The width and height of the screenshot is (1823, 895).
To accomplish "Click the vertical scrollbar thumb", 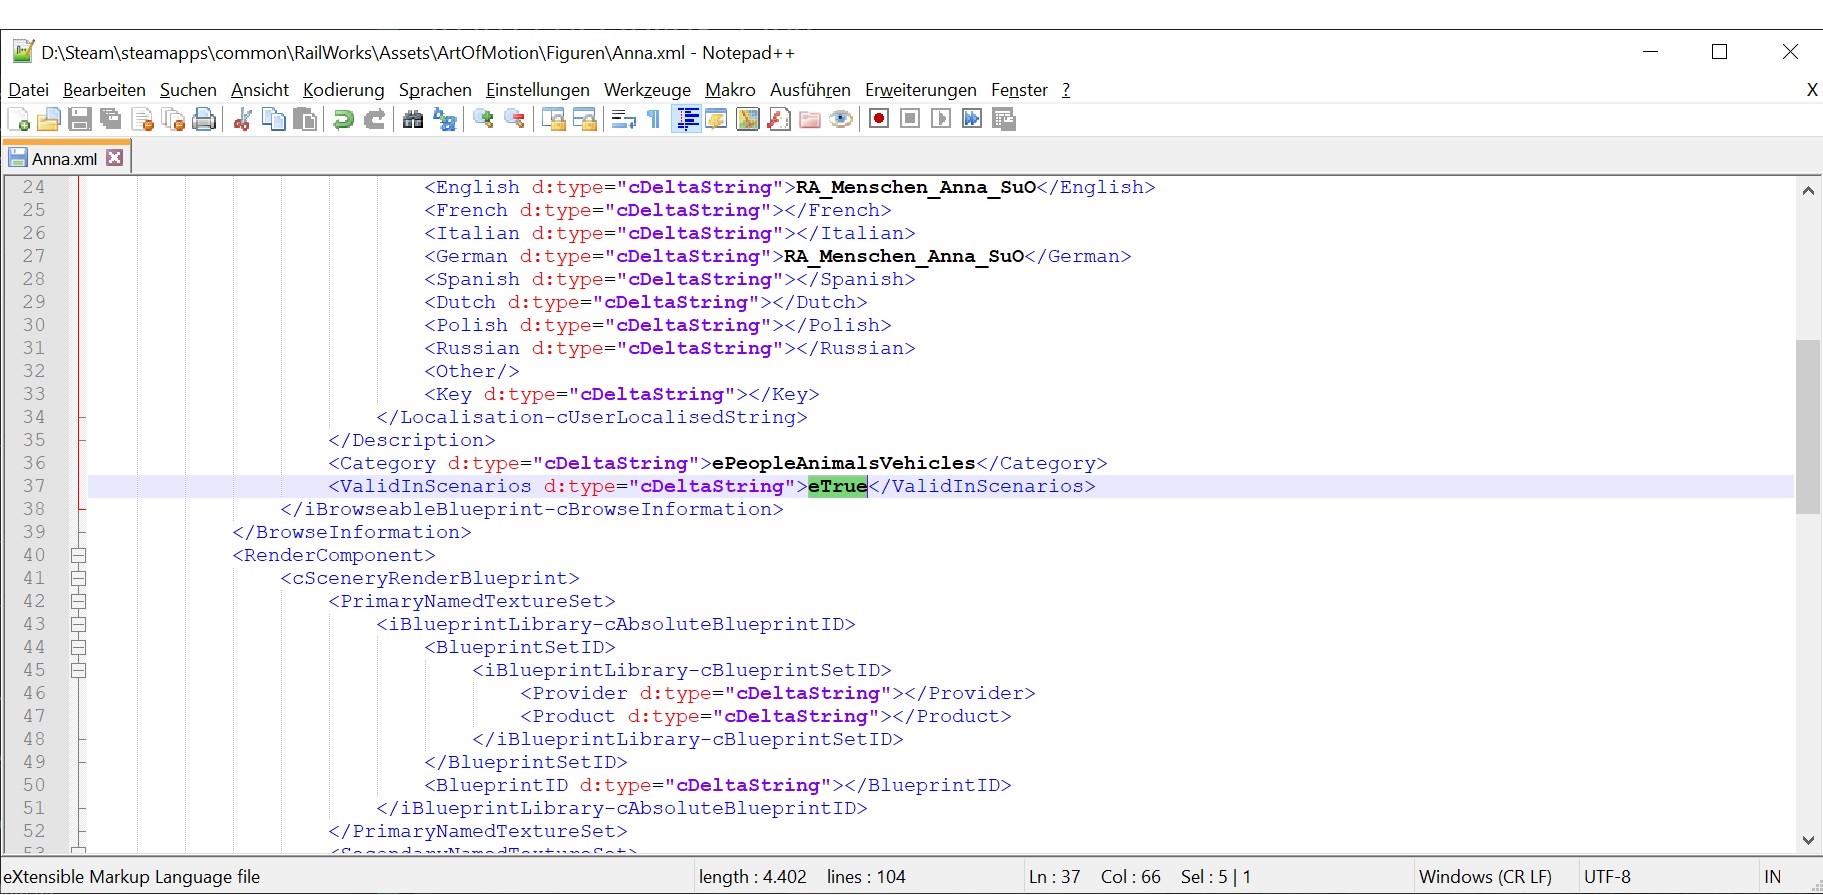I will coord(1807,427).
